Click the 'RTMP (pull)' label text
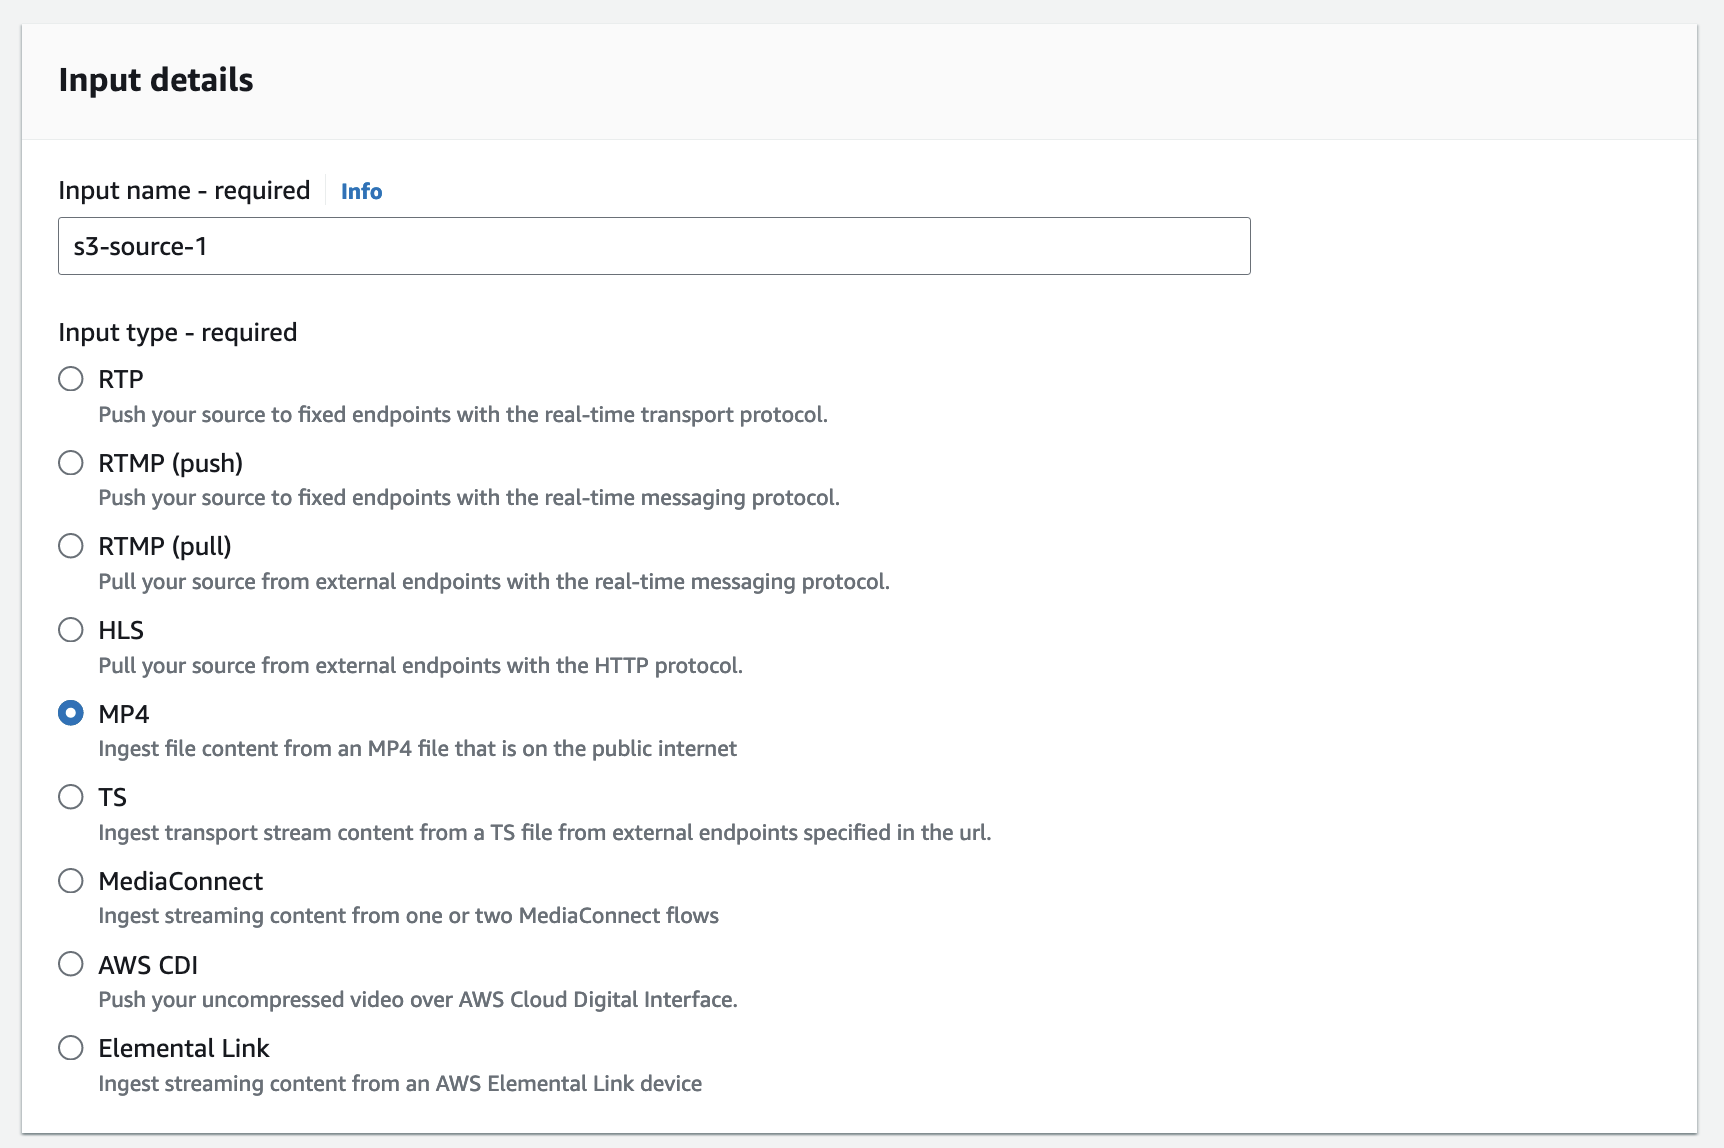 [x=165, y=546]
